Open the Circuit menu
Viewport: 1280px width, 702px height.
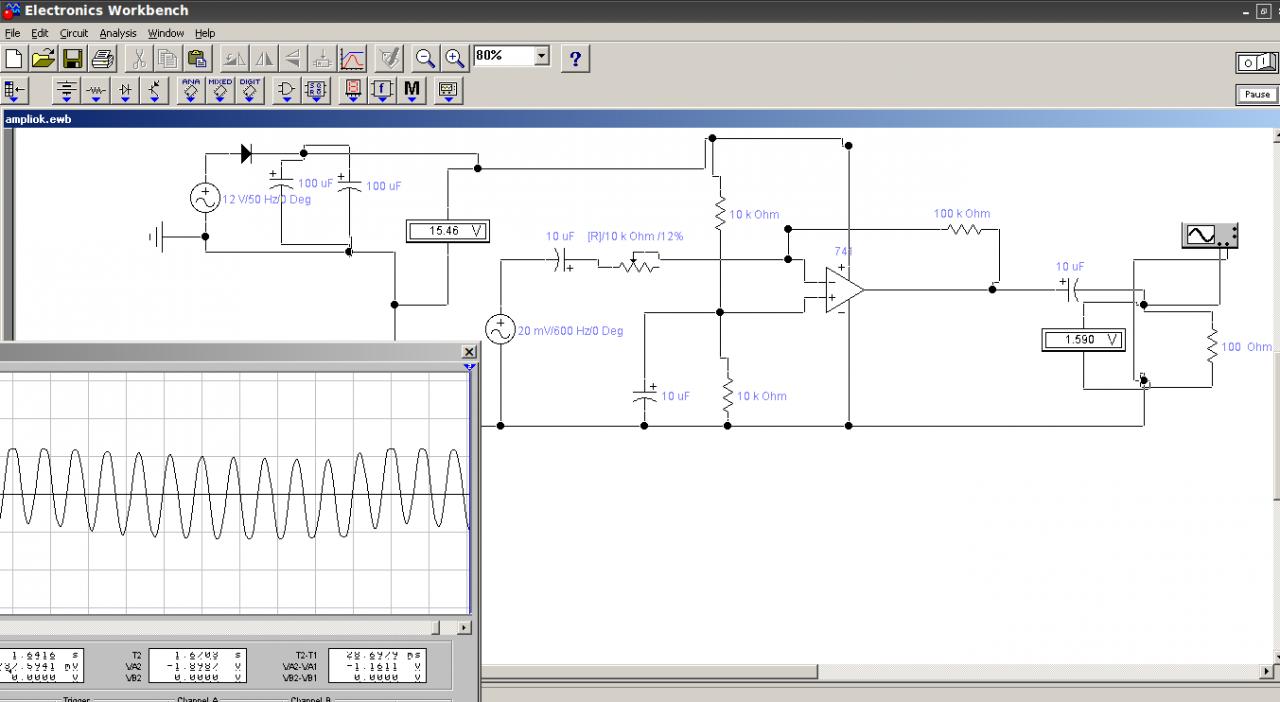pyautogui.click(x=74, y=33)
